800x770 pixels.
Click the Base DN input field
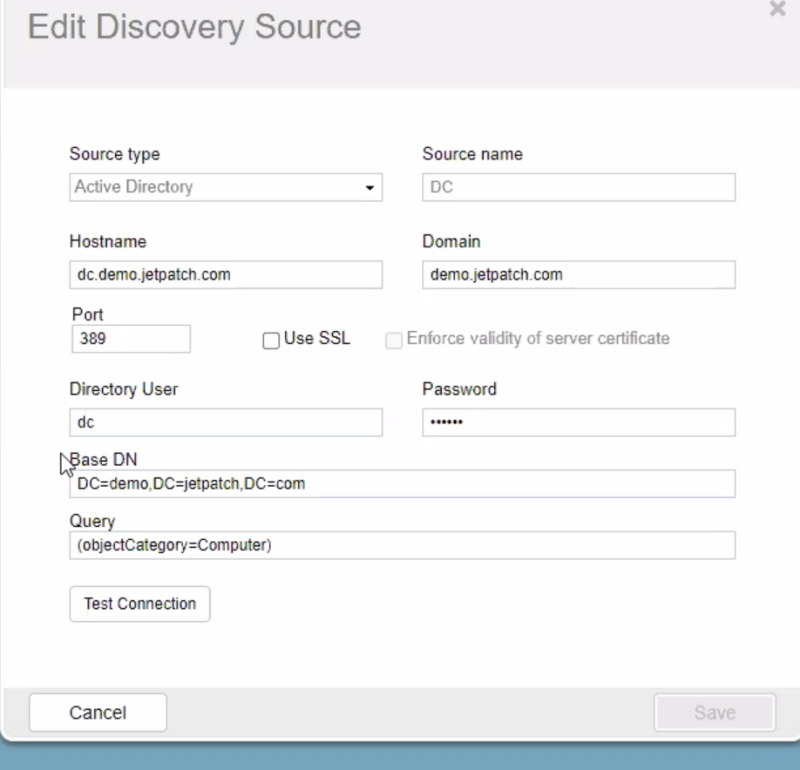[402, 484]
